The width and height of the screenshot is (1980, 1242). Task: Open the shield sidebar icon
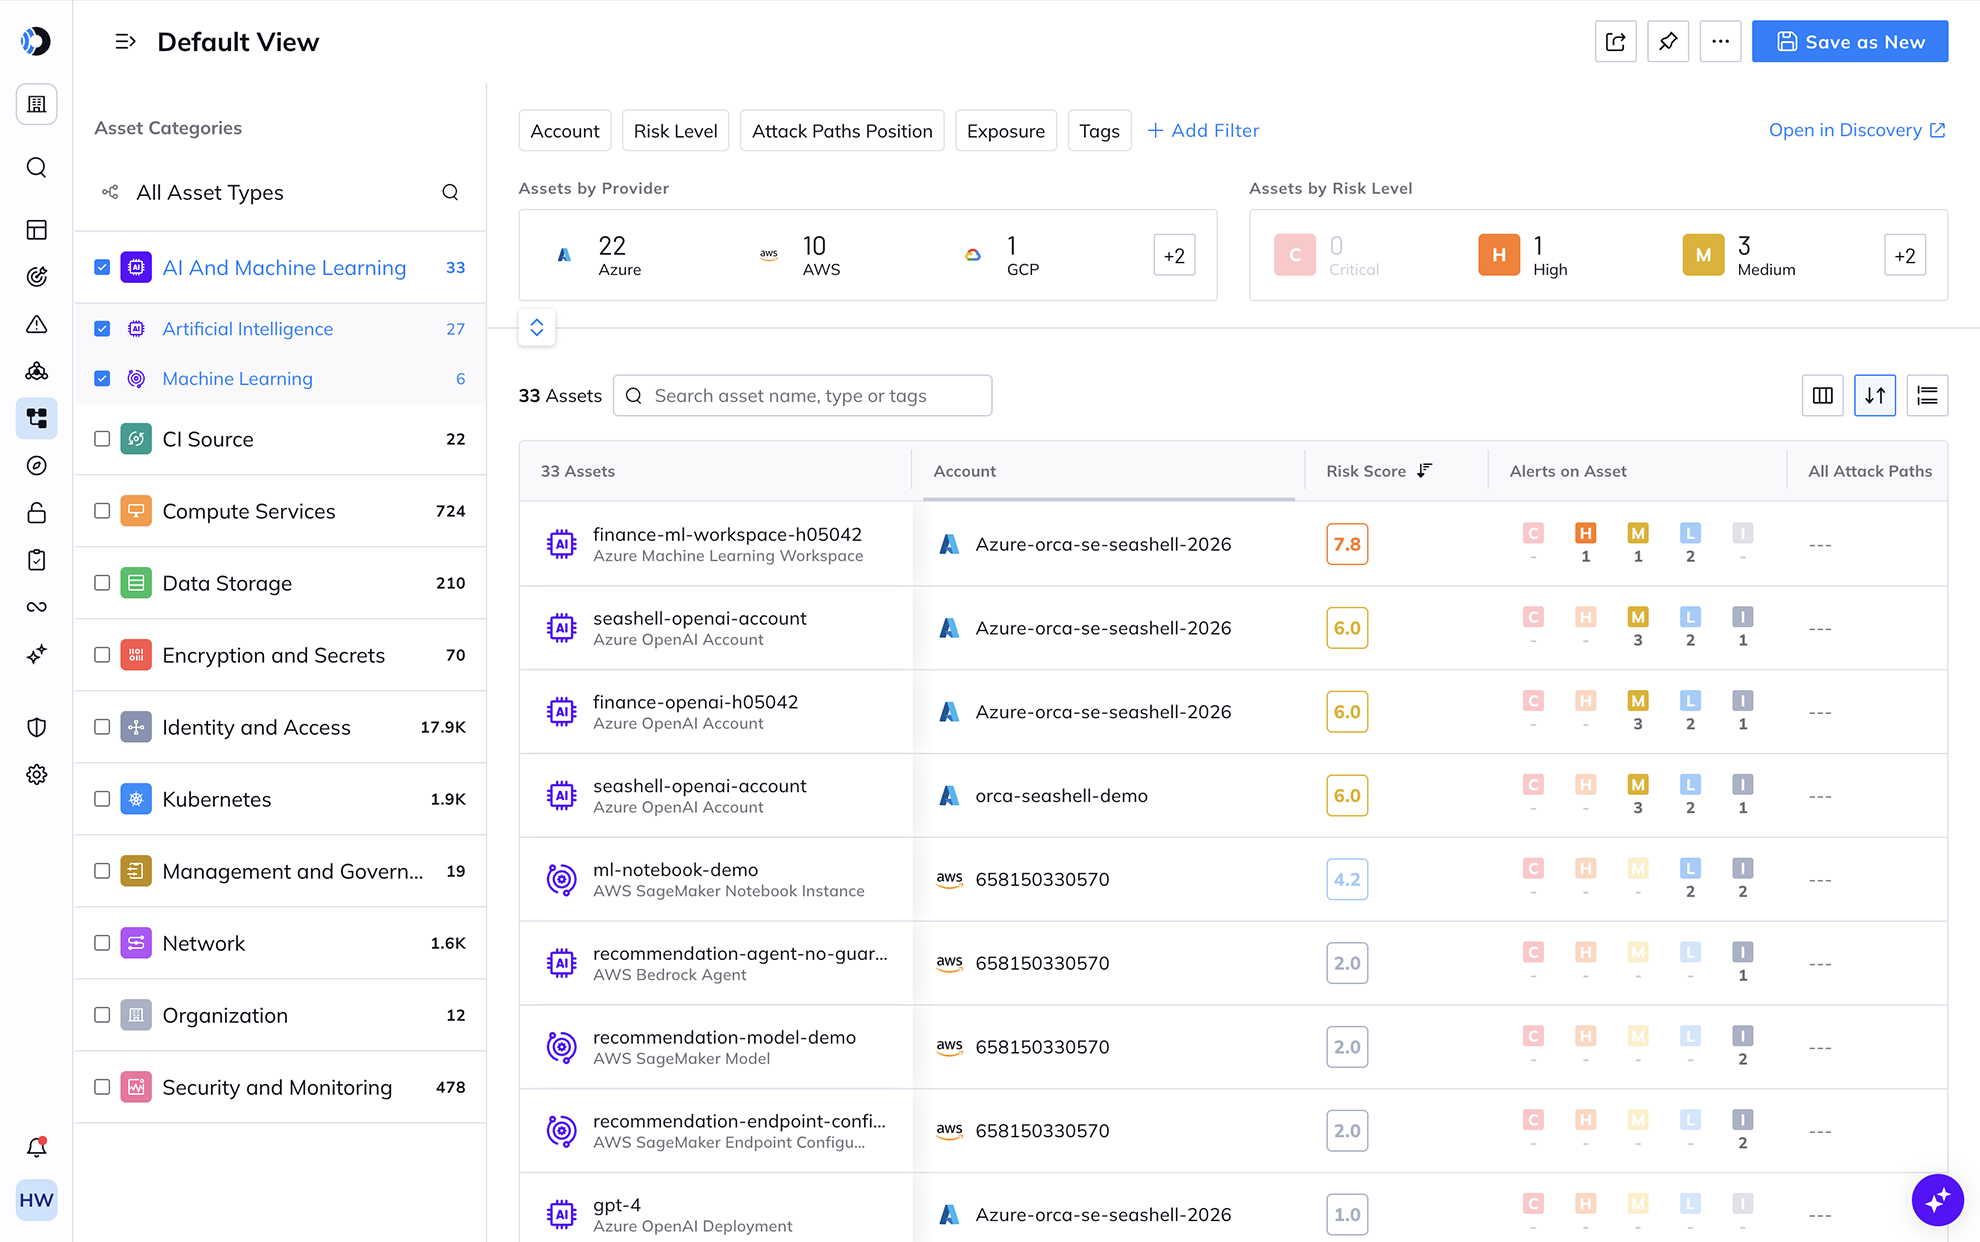click(36, 727)
